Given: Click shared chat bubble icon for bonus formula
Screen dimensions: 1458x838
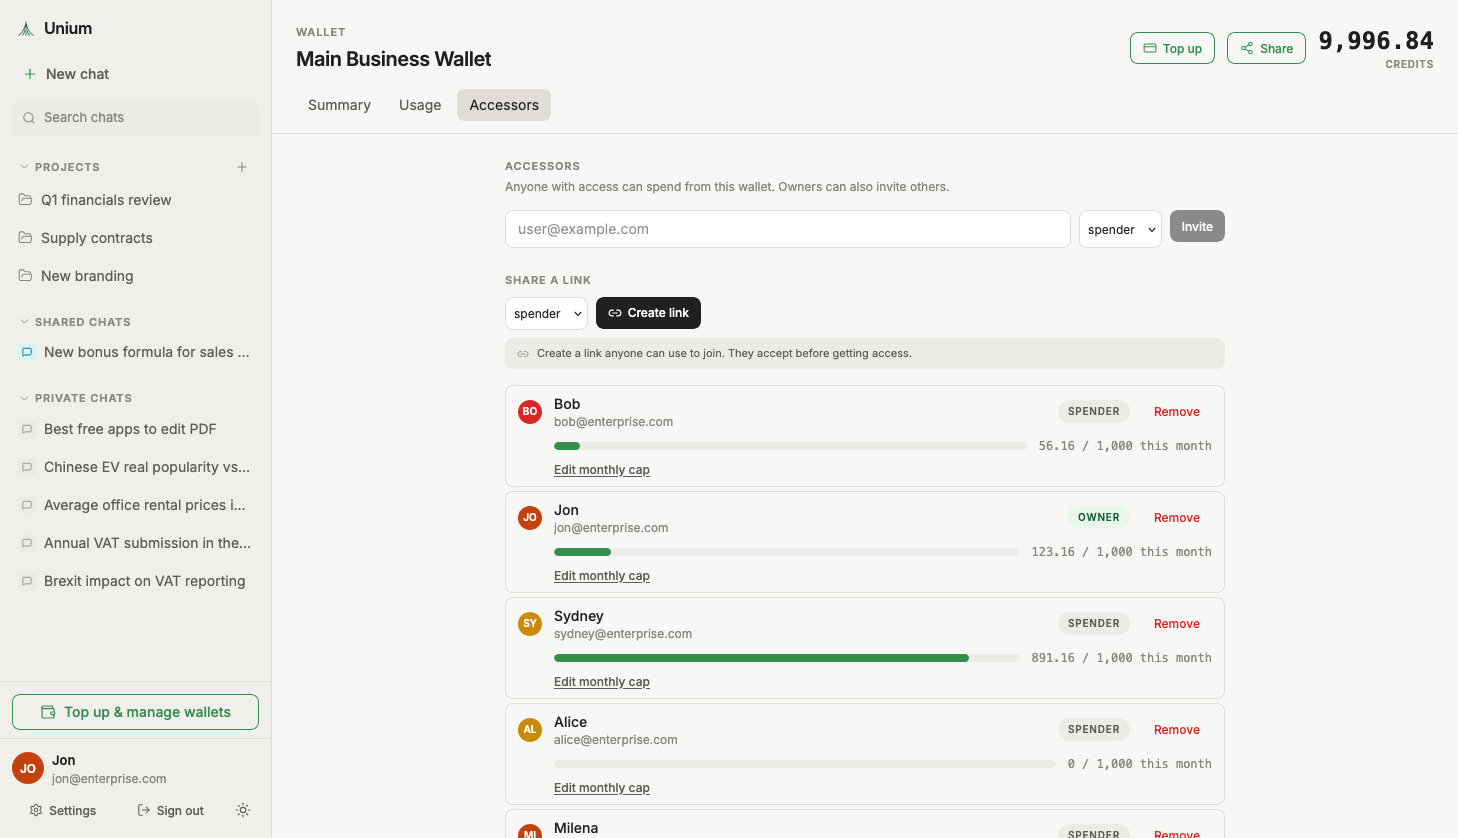Looking at the screenshot, I should [27, 352].
